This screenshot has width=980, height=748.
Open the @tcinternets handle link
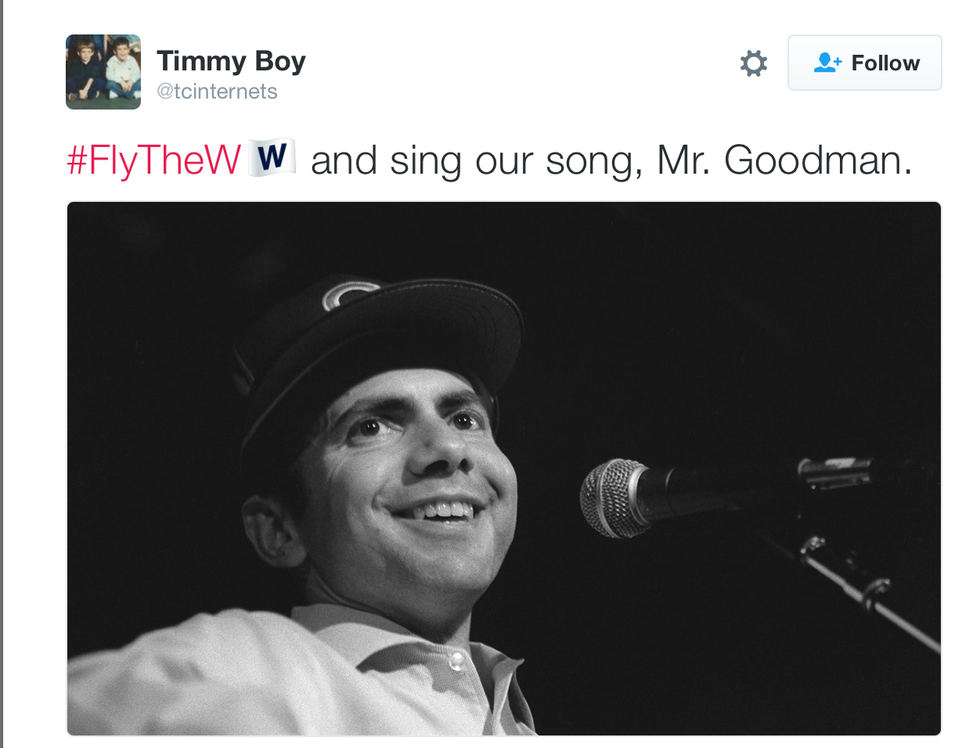tap(217, 92)
